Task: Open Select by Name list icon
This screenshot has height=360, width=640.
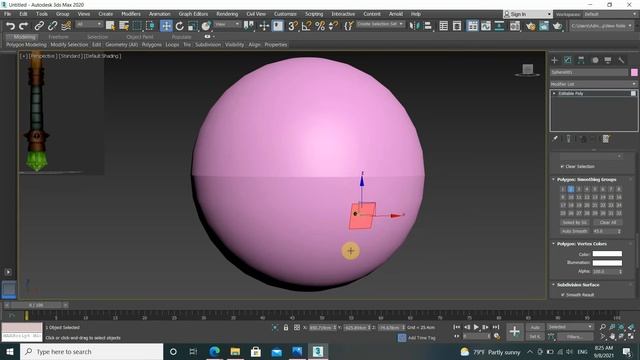Action: coord(124,26)
